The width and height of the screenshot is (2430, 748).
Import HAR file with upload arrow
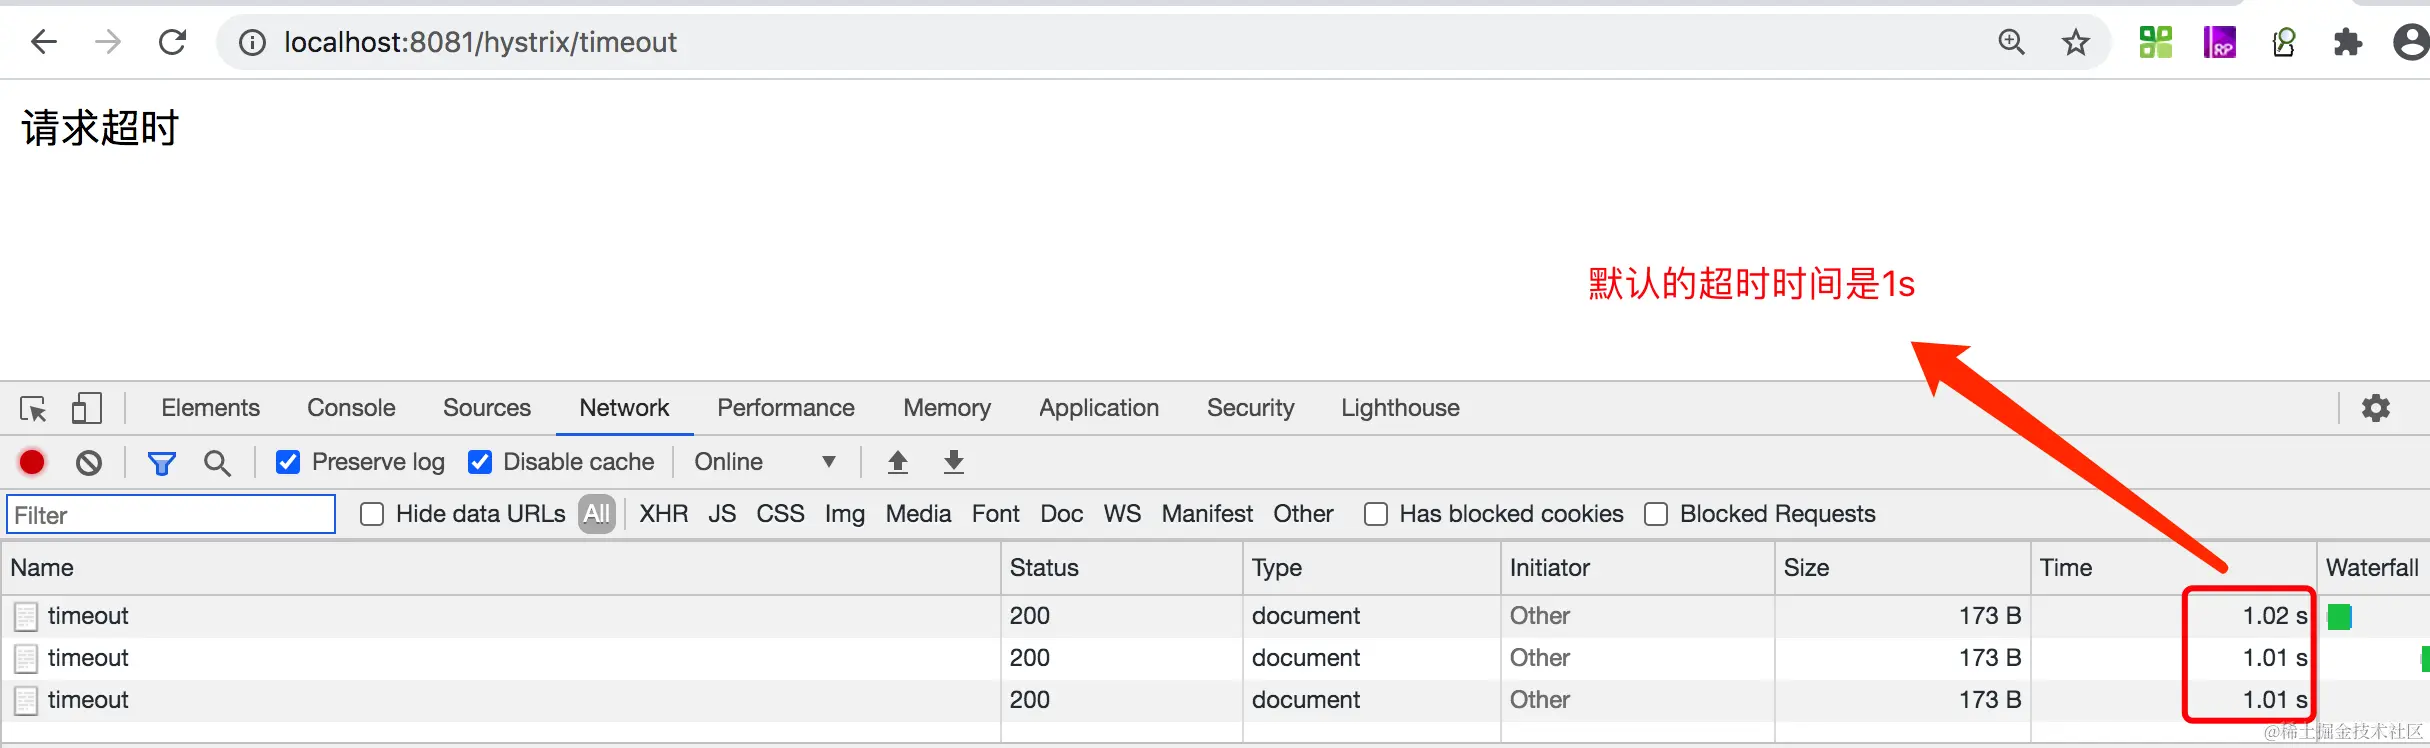tap(897, 462)
